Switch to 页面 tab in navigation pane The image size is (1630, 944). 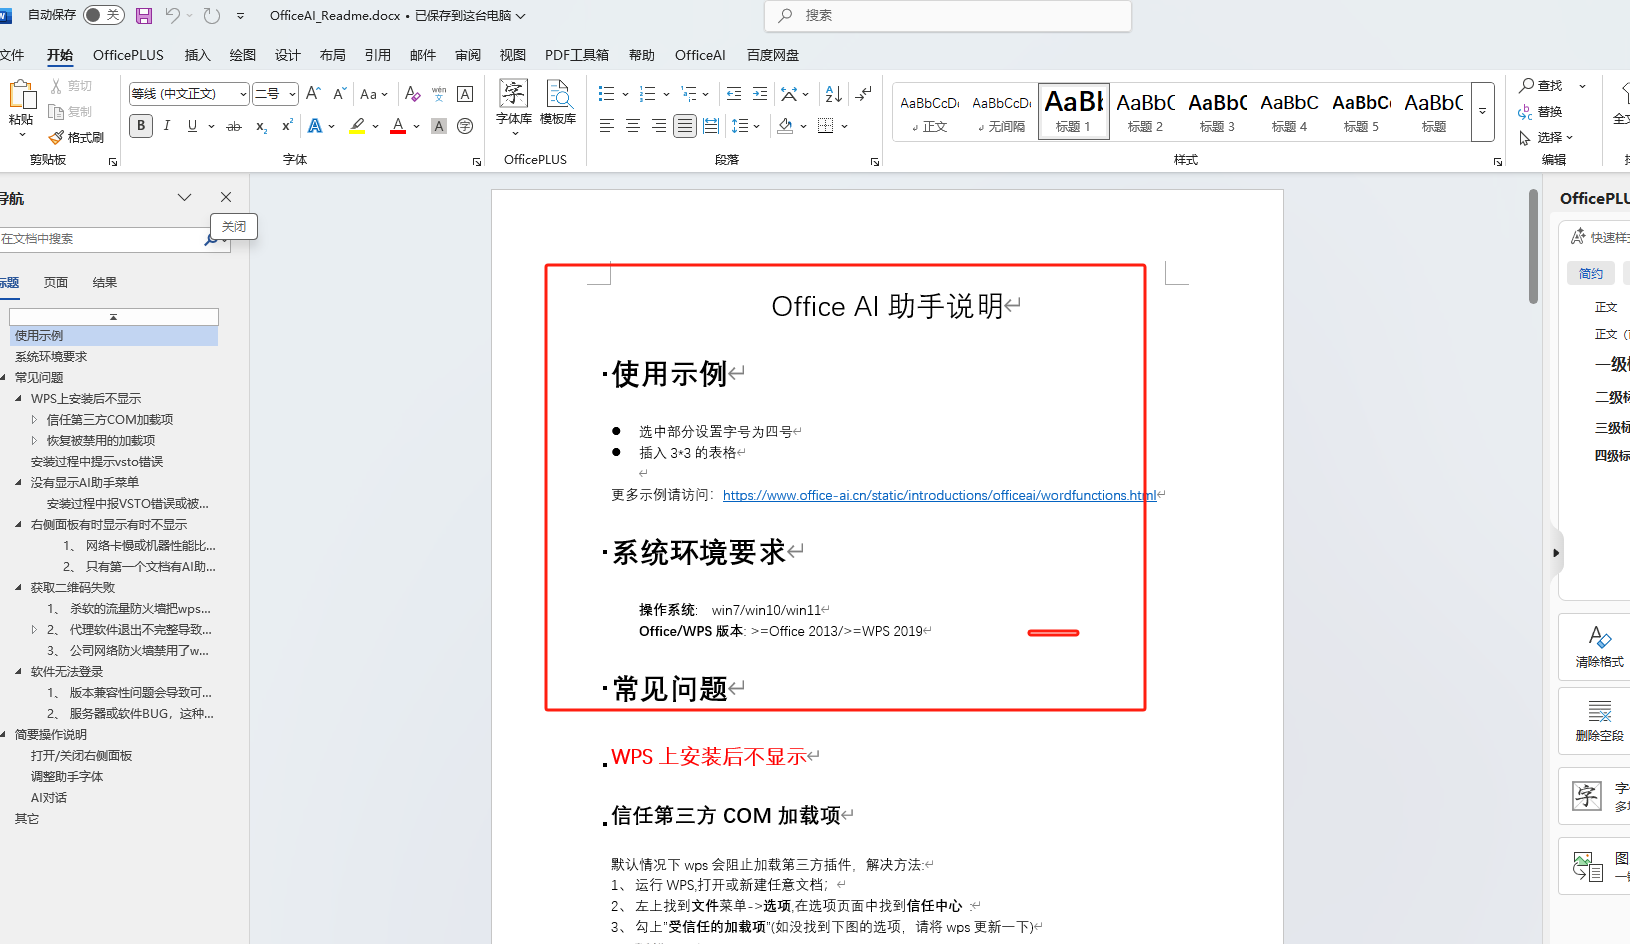pos(56,283)
